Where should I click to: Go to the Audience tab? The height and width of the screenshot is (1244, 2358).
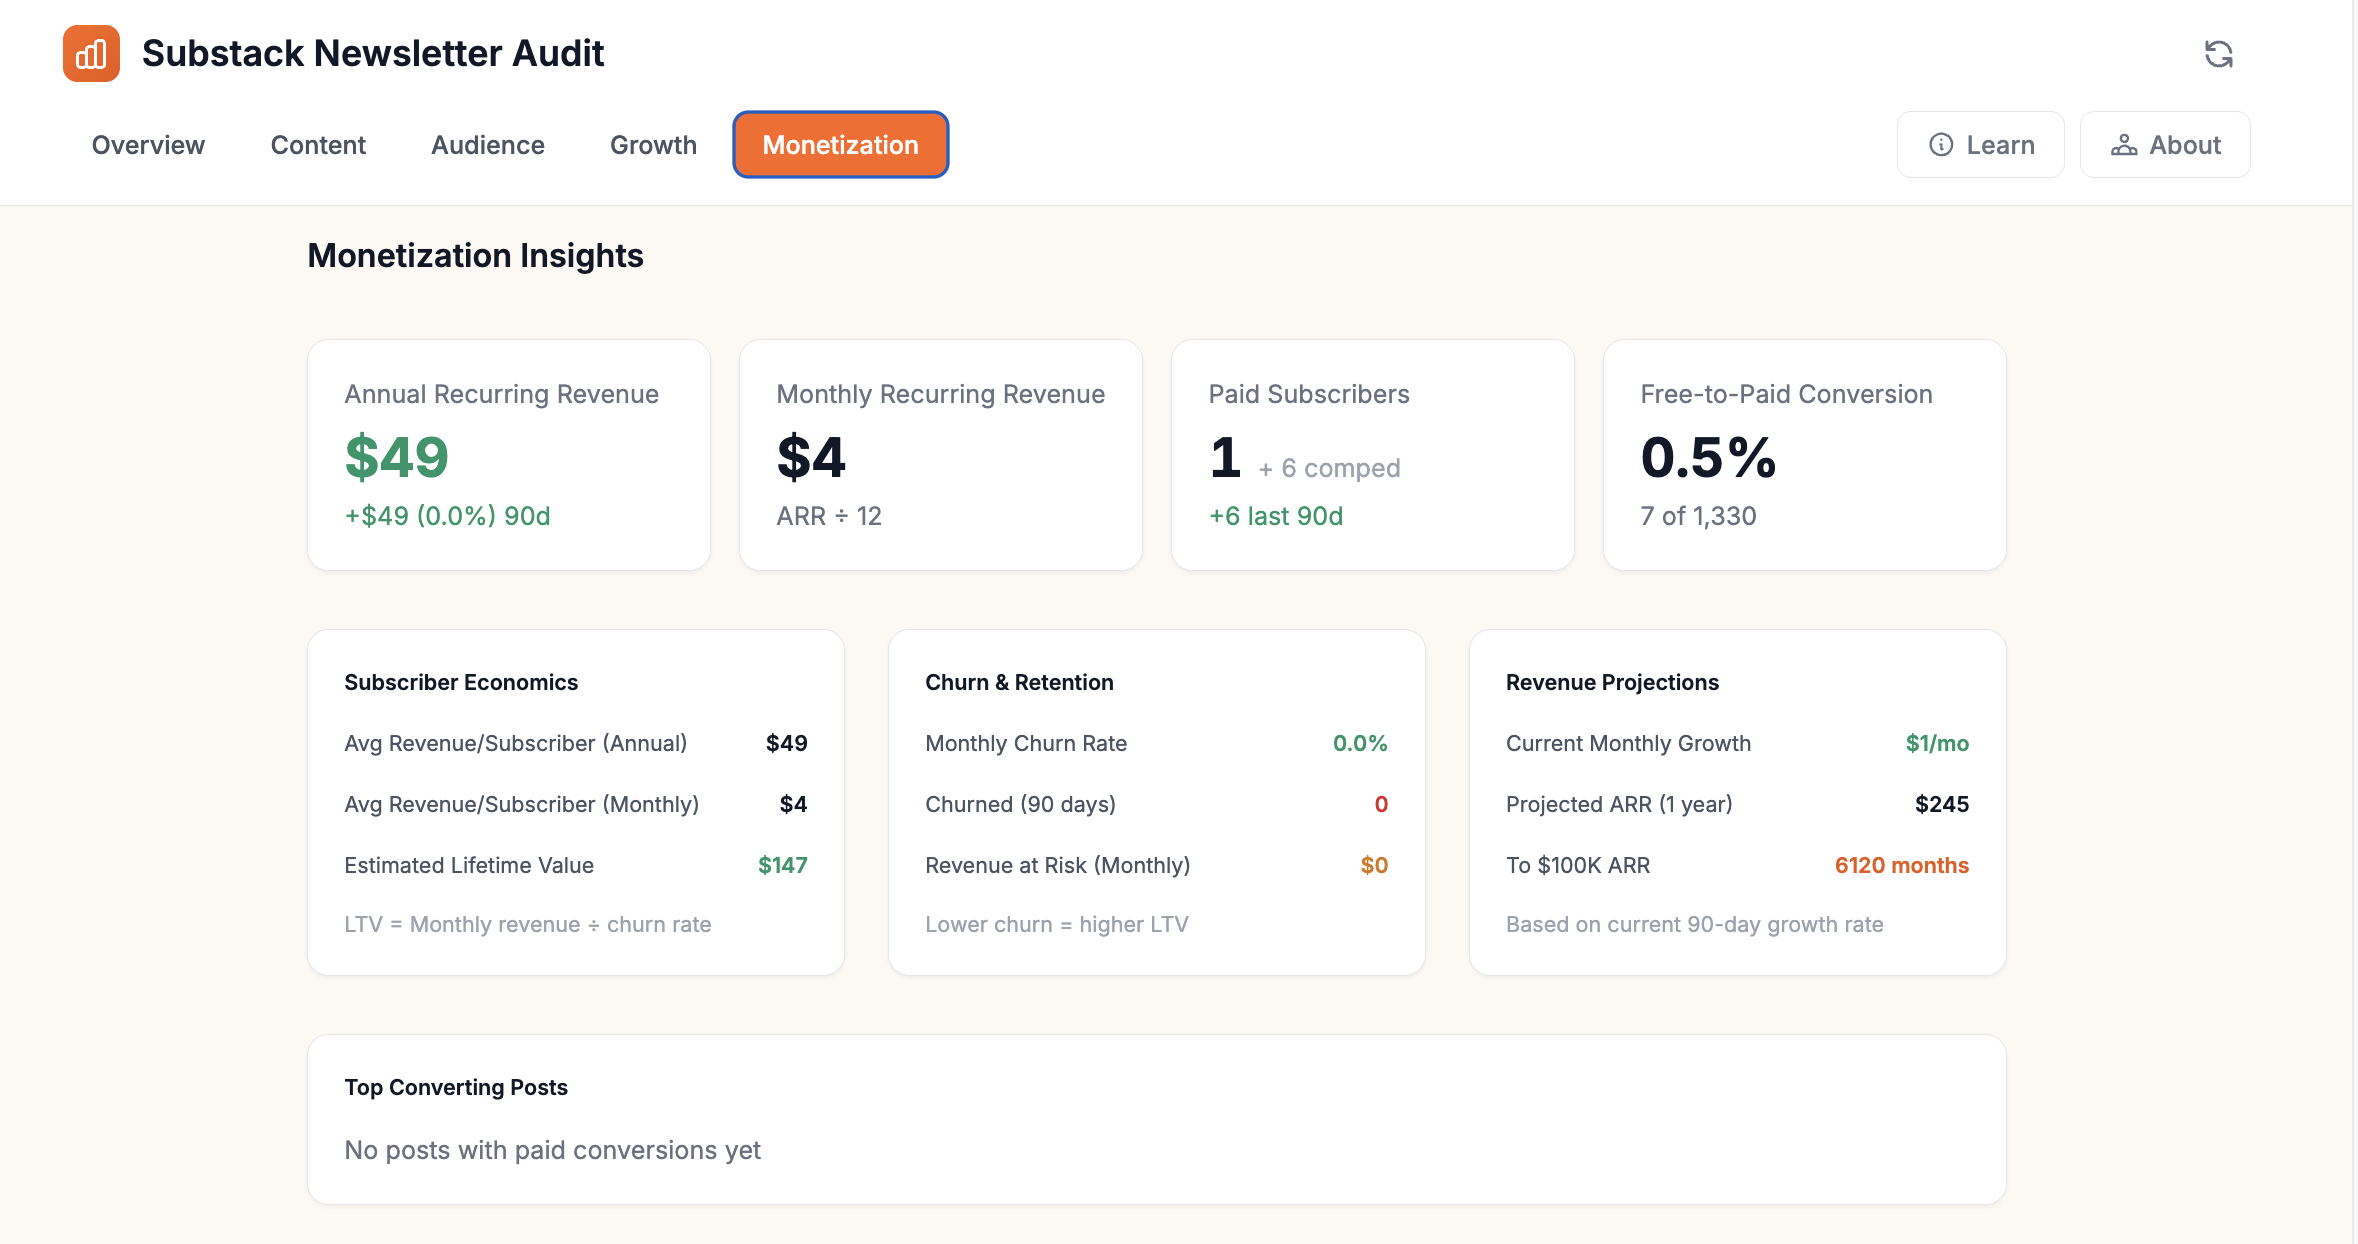point(487,145)
